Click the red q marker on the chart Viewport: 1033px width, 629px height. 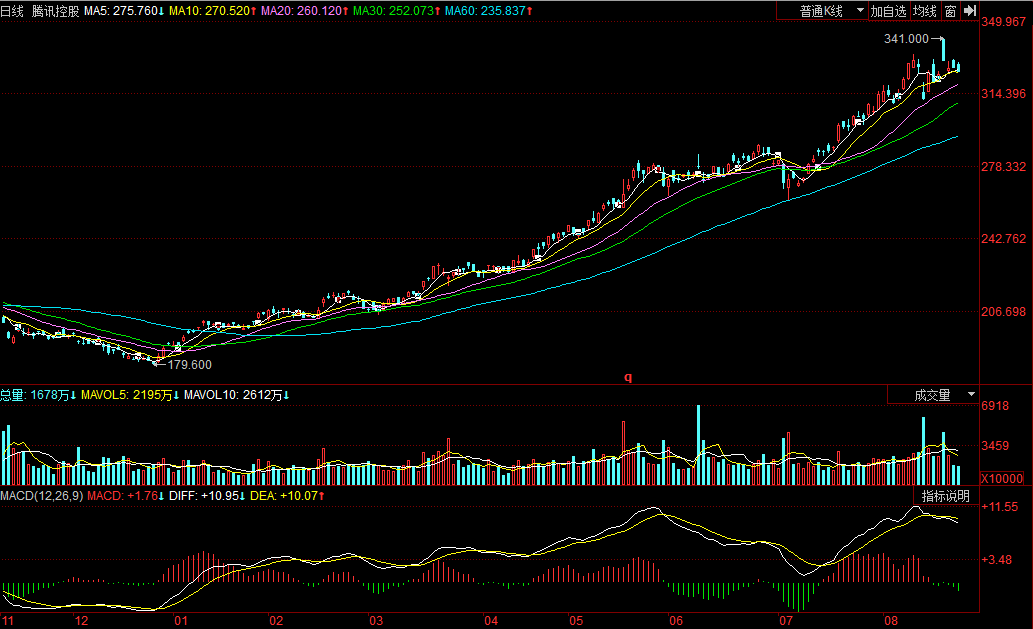[x=628, y=377]
